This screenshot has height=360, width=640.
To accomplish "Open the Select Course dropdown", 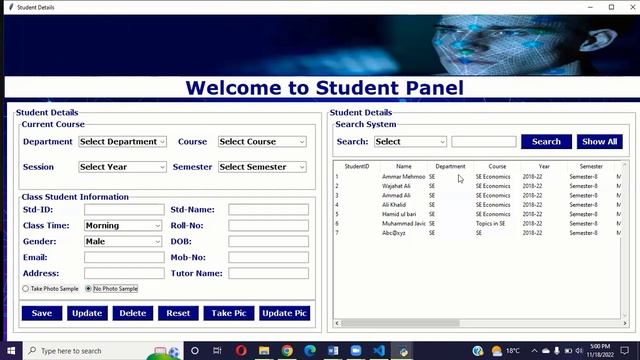I will coord(262,142).
